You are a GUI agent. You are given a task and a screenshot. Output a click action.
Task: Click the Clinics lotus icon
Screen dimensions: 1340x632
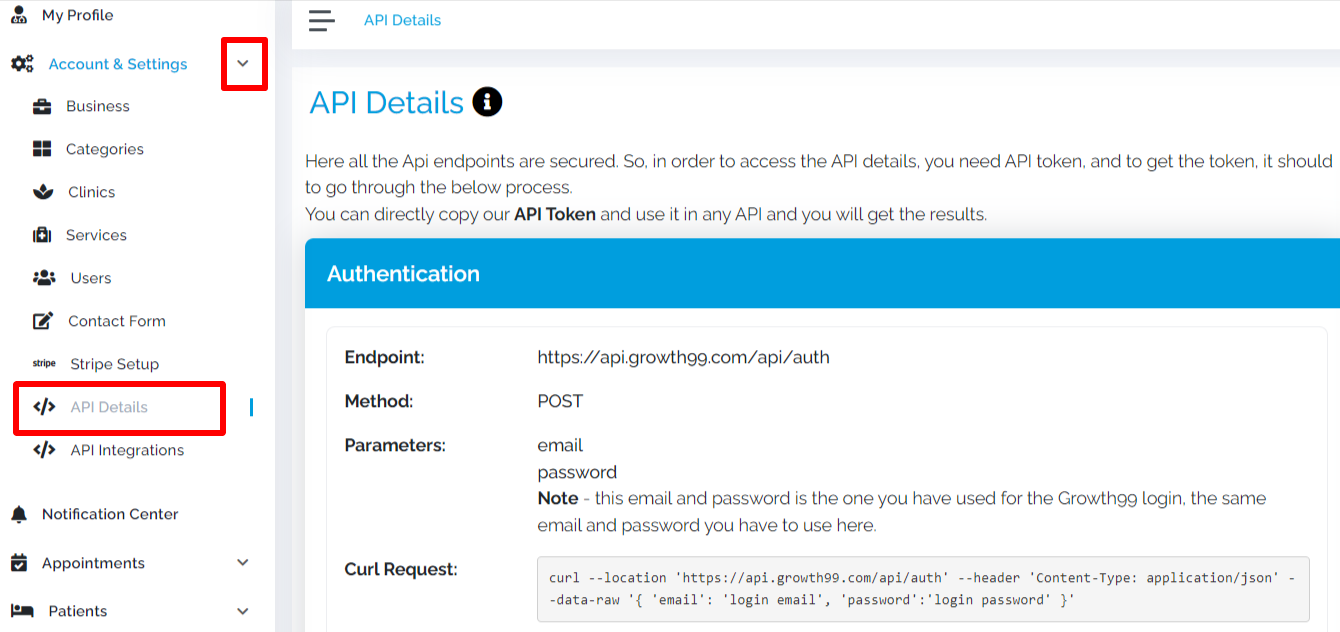point(43,192)
